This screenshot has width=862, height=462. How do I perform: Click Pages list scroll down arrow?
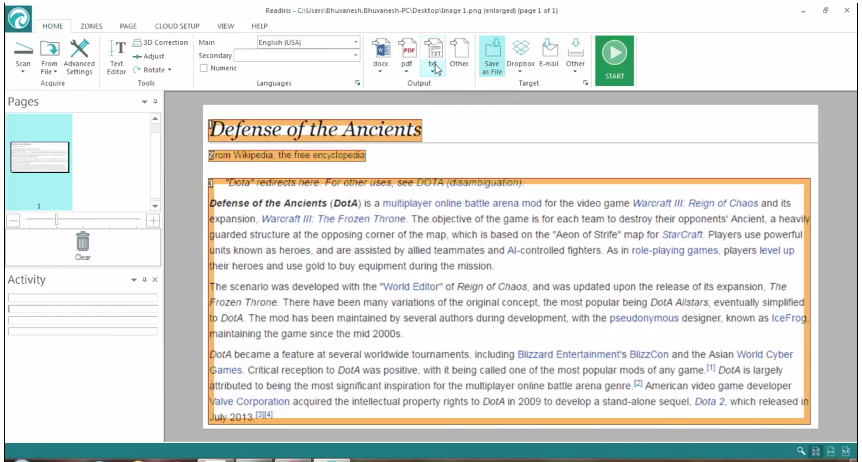click(x=155, y=206)
